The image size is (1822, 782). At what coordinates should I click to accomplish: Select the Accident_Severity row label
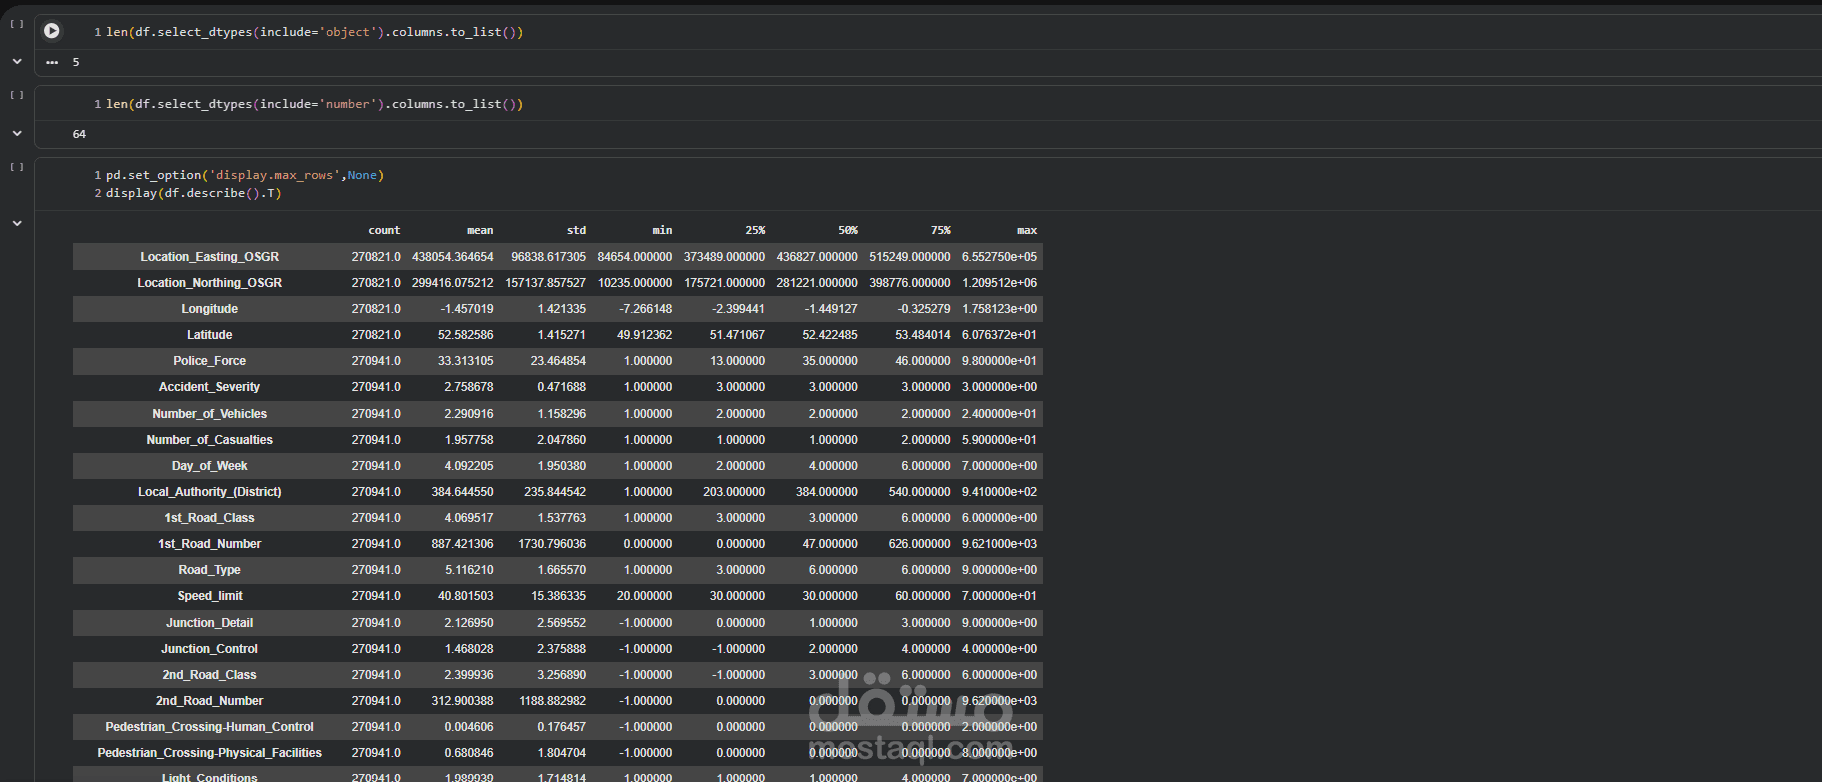click(209, 387)
